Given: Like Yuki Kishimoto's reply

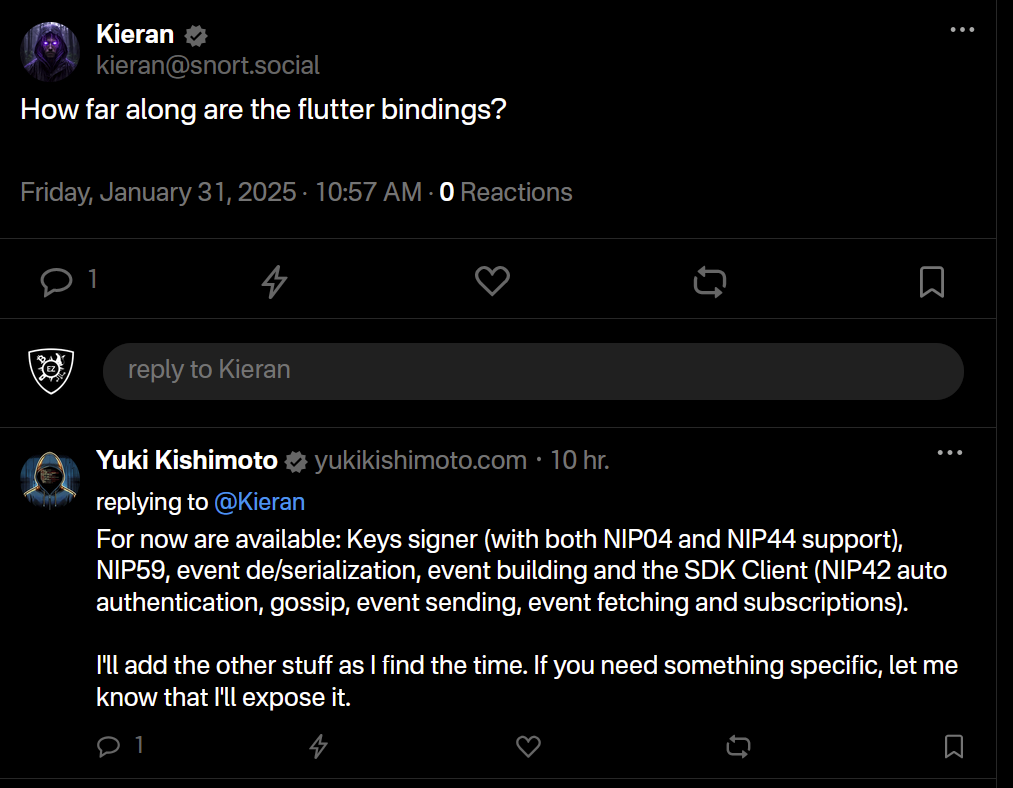Looking at the screenshot, I should tap(528, 746).
